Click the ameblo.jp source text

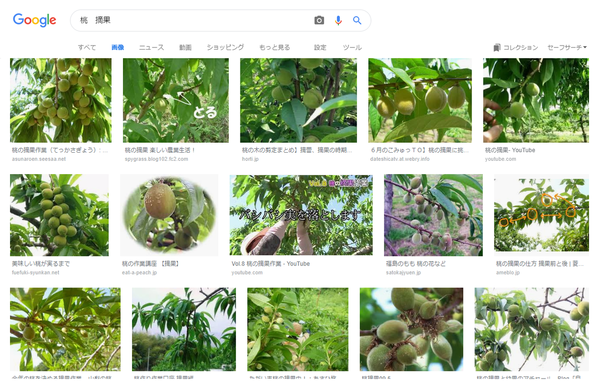click(x=508, y=272)
